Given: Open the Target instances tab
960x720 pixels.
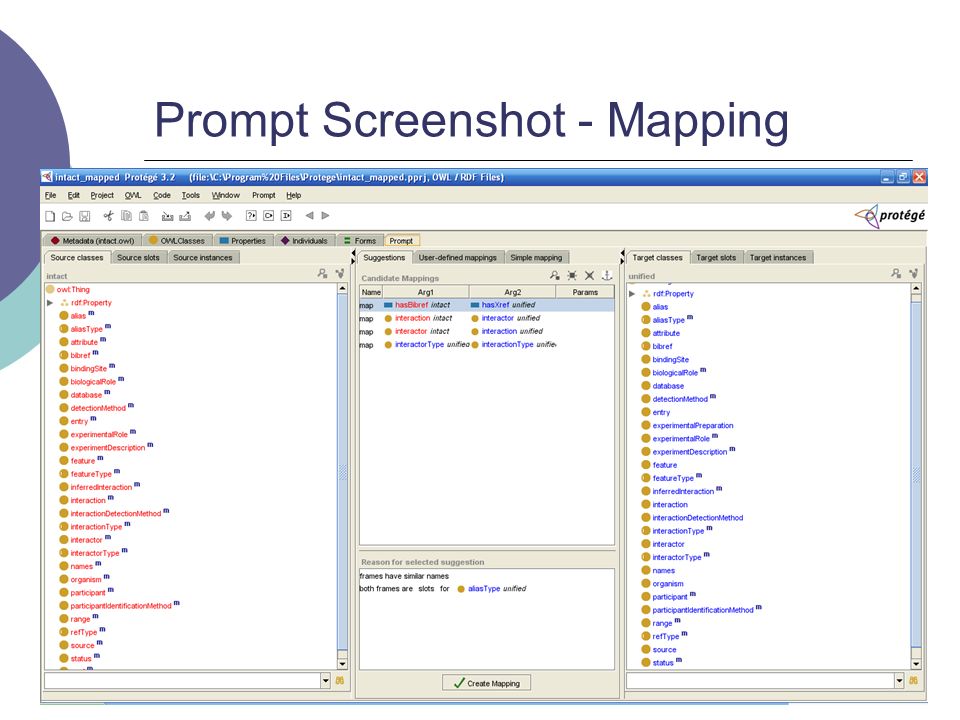Looking at the screenshot, I should 778,258.
